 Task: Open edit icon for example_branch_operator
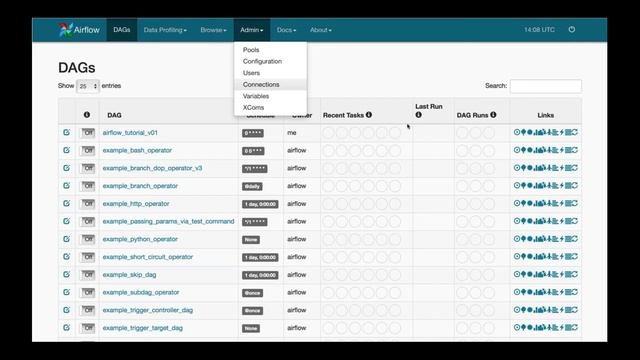coord(67,186)
